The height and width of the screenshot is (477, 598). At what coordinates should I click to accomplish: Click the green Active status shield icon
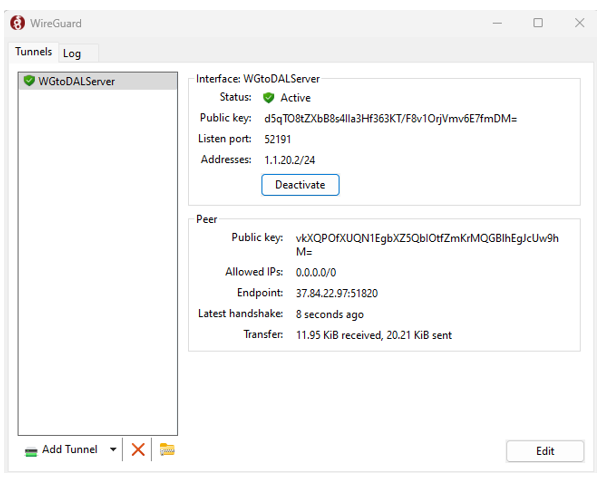[268, 98]
